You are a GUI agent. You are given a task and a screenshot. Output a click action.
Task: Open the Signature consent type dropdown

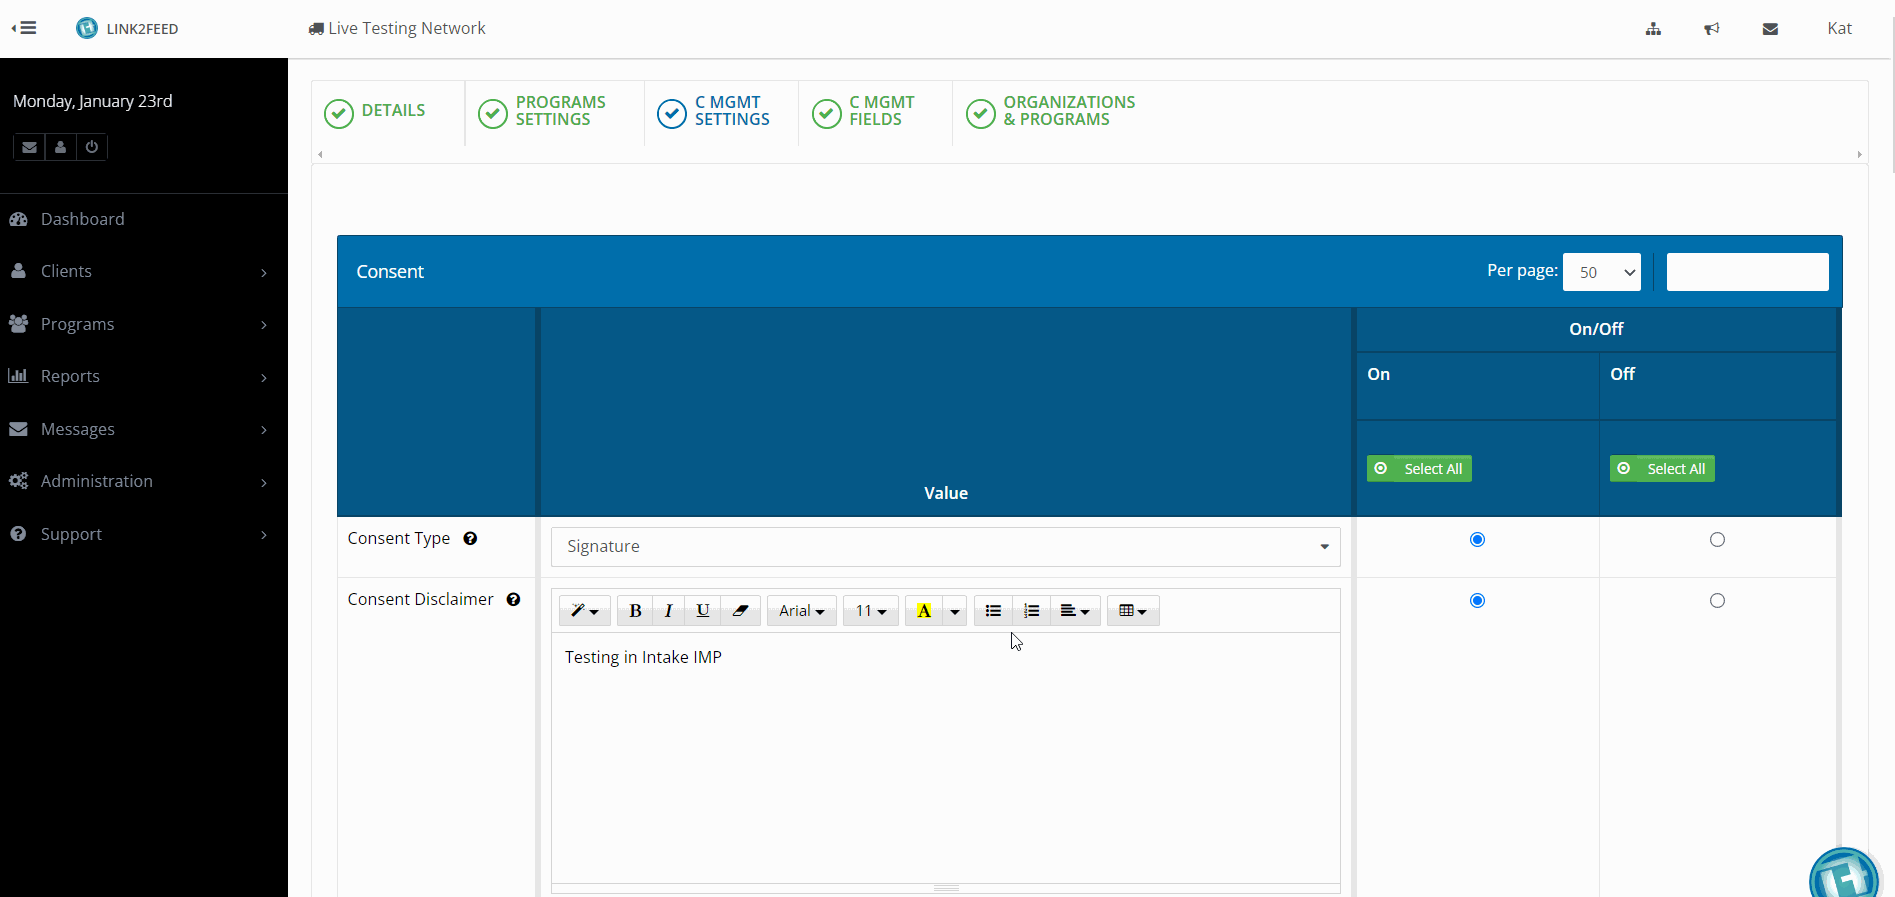point(945,547)
